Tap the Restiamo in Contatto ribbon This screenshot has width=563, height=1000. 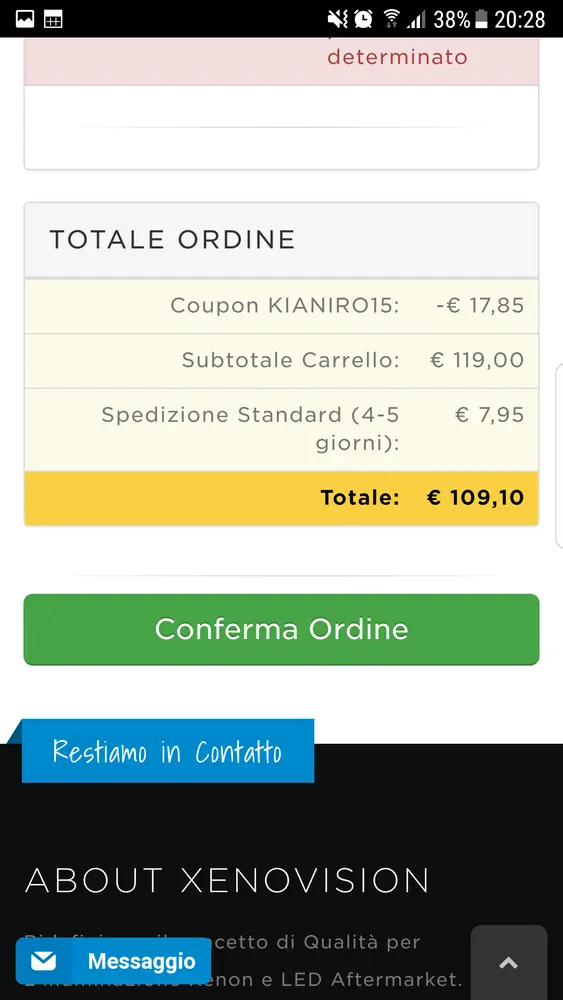168,751
